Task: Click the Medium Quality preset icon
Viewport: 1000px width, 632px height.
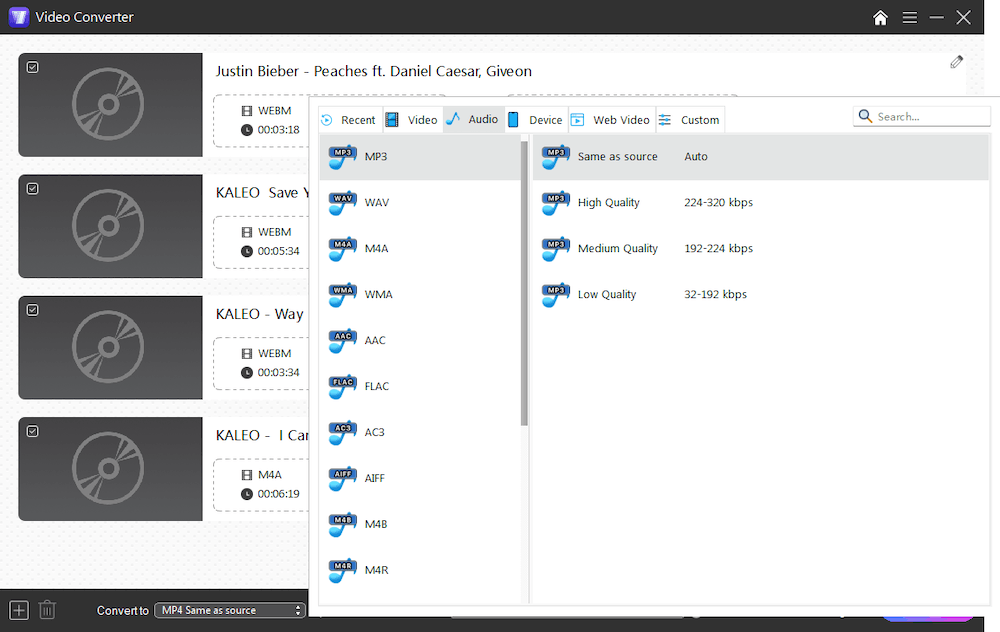Action: (x=555, y=249)
